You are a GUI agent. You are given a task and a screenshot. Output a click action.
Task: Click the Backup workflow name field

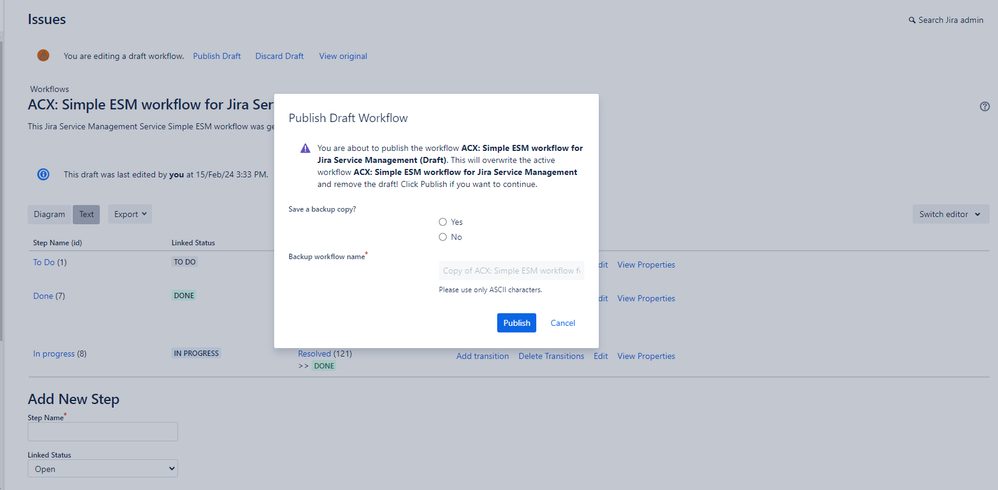coord(512,270)
